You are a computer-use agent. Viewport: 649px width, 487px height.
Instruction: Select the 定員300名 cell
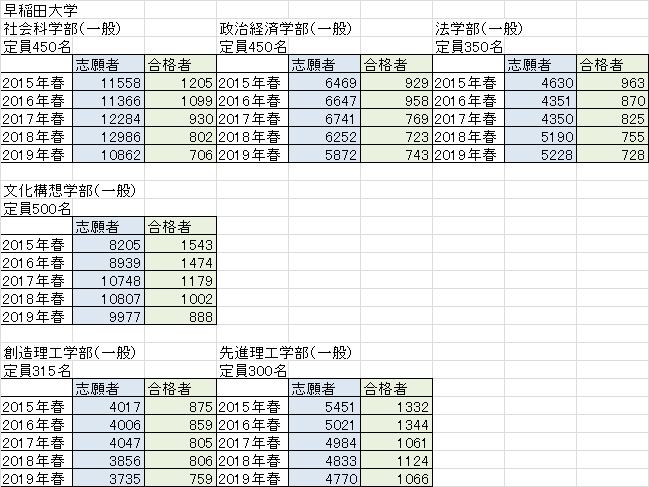tap(252, 370)
